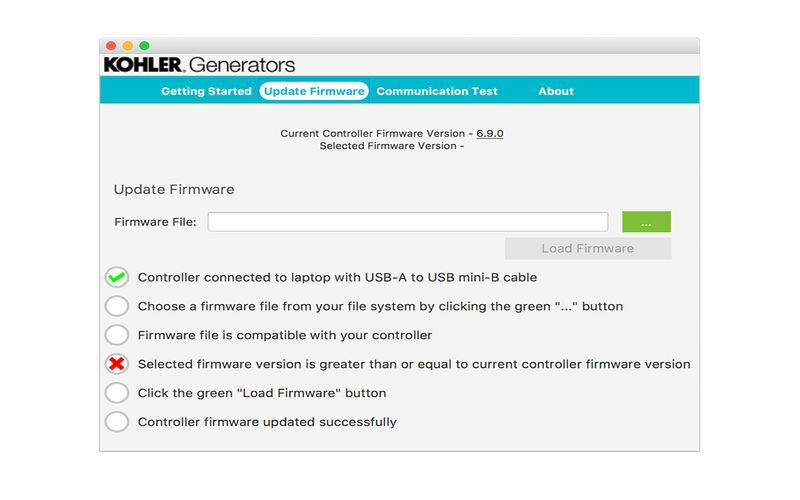Screen dimensions: 800x500
Task: Close the window with the red button
Action: 111,46
